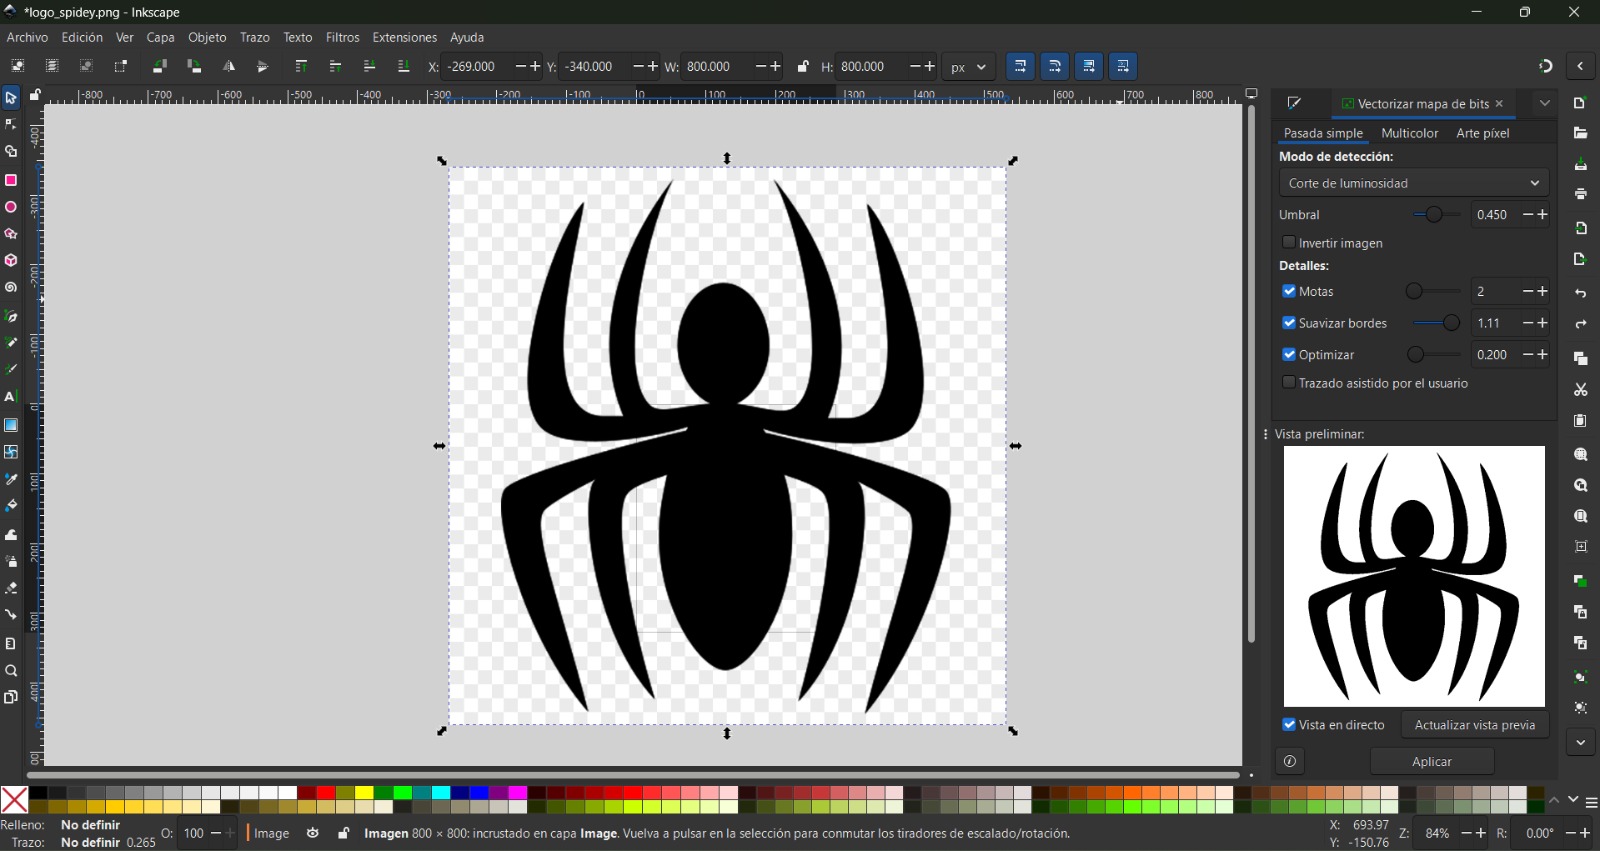Image resolution: width=1600 pixels, height=851 pixels.
Task: Close the Vectorizar mapa de bits tab
Action: point(1499,104)
